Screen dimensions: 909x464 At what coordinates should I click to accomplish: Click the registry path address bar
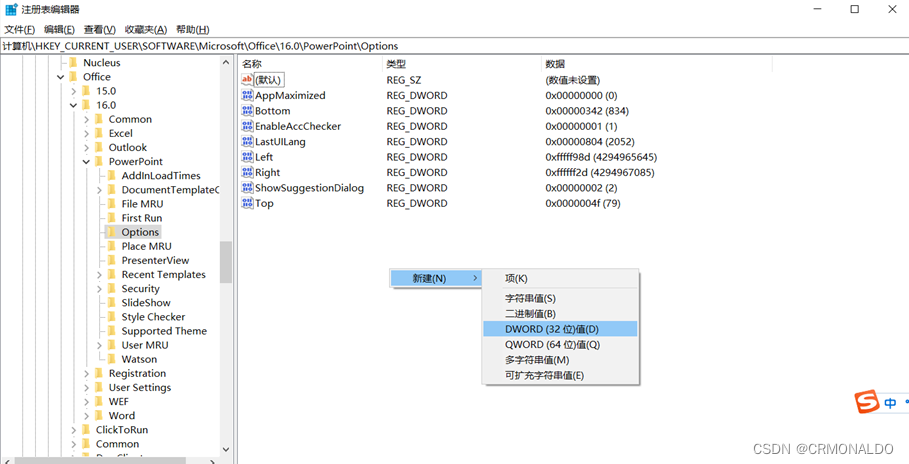454,46
